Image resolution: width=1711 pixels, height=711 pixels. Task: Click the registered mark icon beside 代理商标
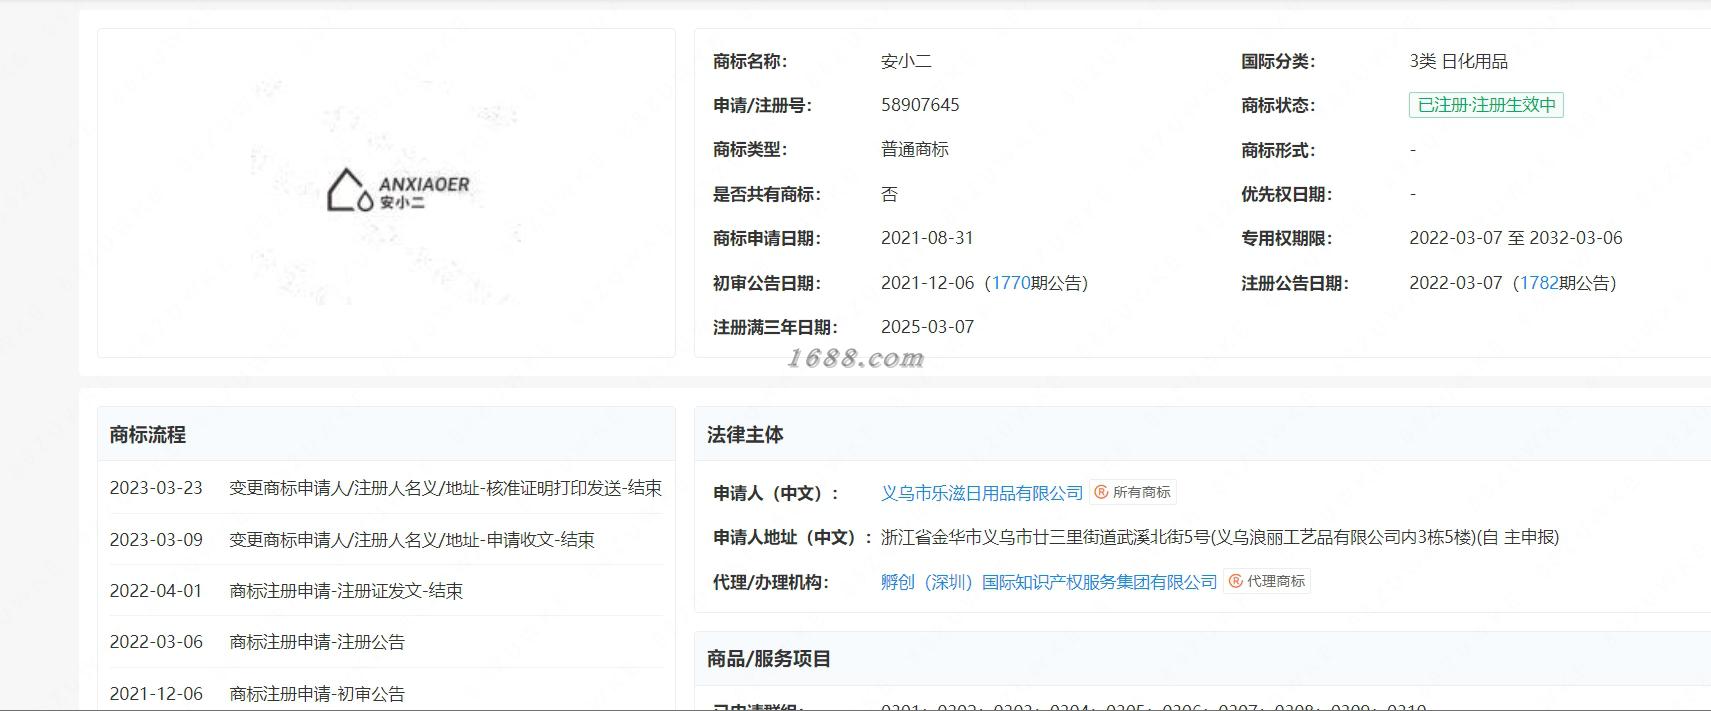tap(1235, 581)
